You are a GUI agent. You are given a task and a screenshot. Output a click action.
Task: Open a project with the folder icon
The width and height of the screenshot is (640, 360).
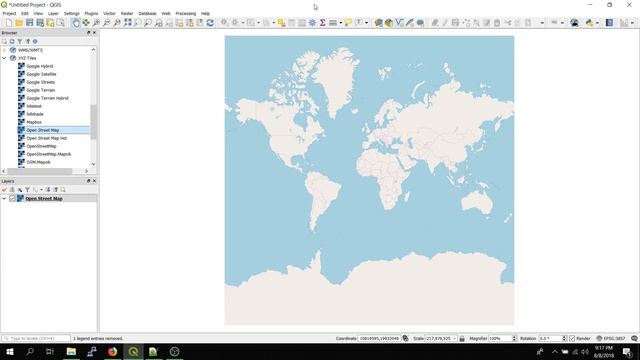[19, 23]
